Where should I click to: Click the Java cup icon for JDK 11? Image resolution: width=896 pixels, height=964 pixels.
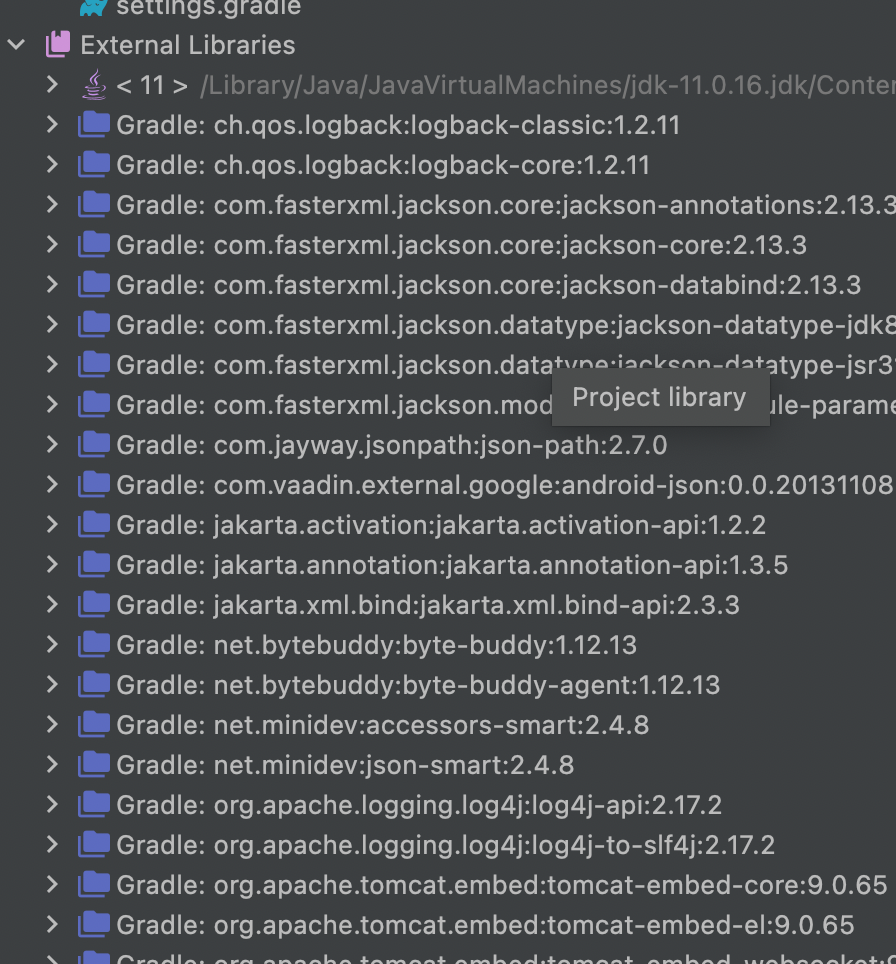(94, 85)
